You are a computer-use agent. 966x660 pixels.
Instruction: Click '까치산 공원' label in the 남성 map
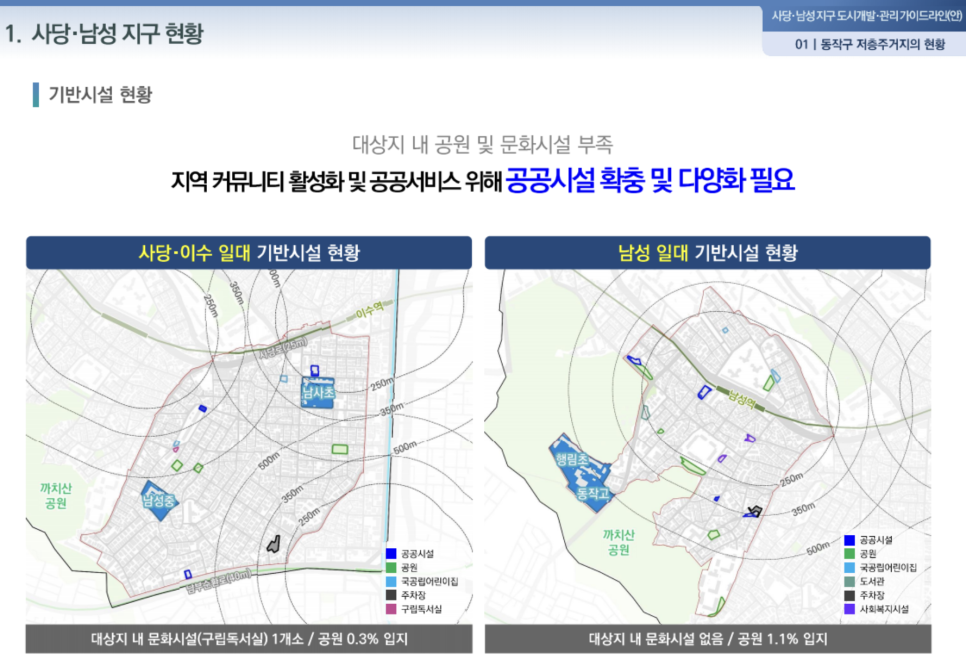point(619,542)
